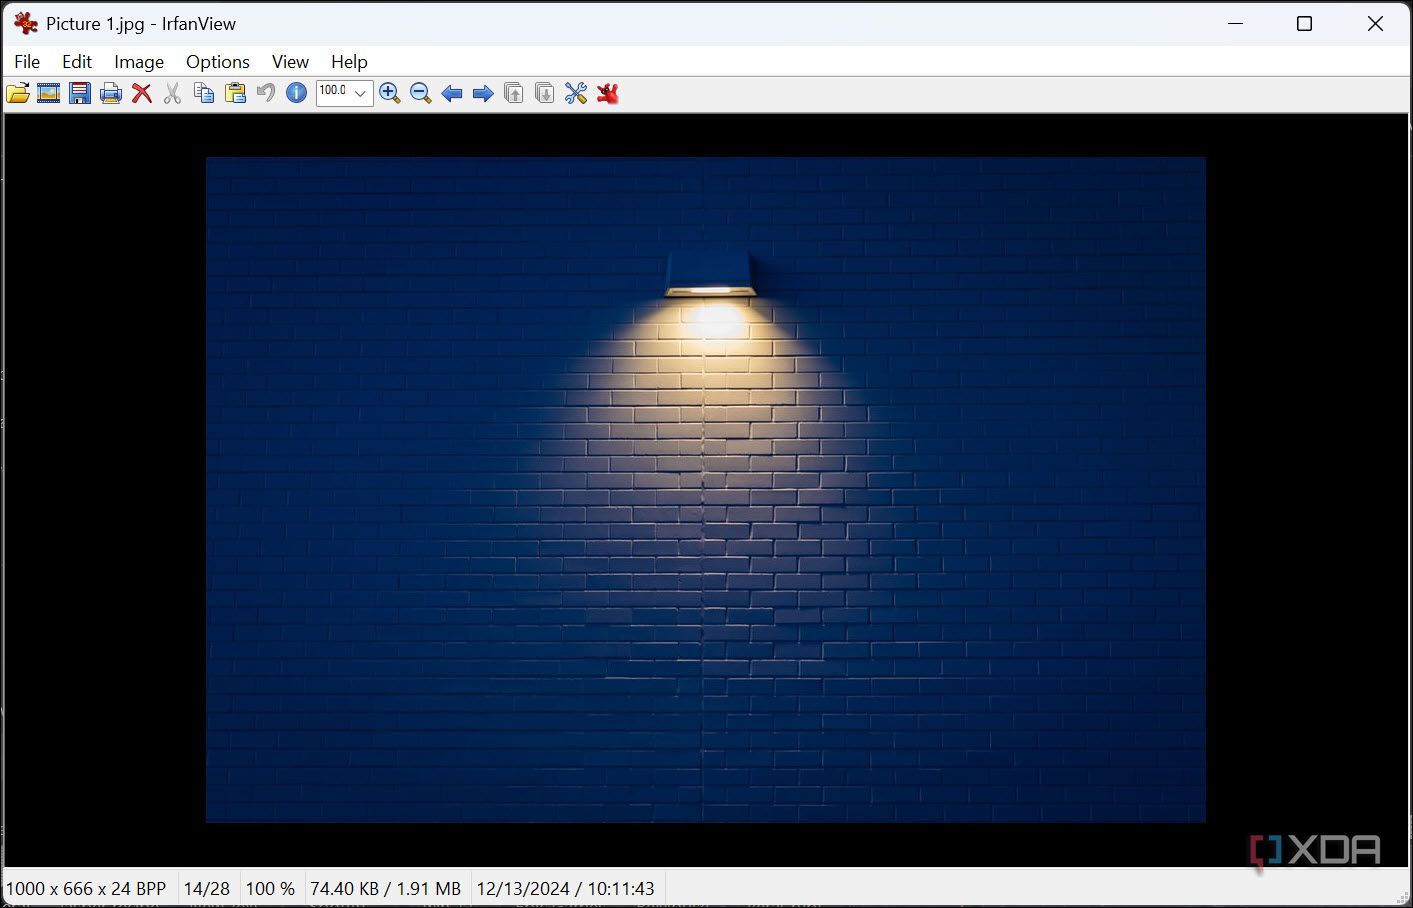
Task: Copy the image using the toolbar copy icon
Action: pos(204,94)
